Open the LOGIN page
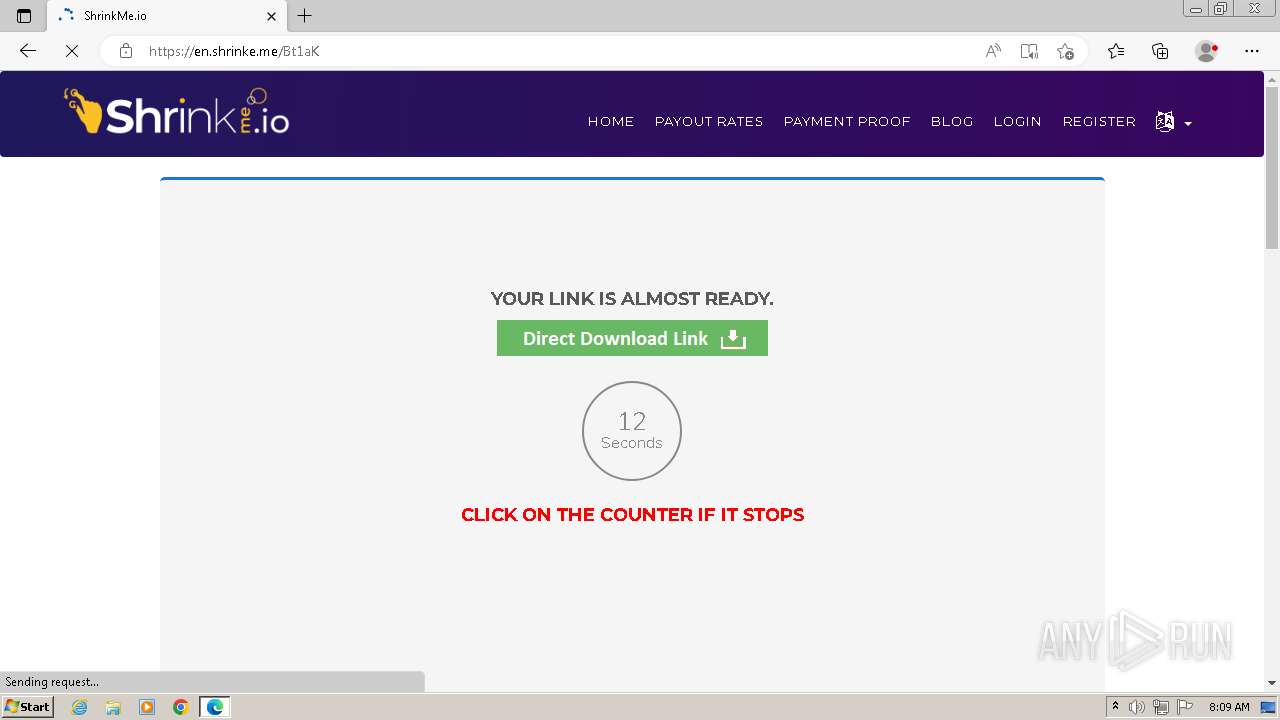 coord(1018,121)
